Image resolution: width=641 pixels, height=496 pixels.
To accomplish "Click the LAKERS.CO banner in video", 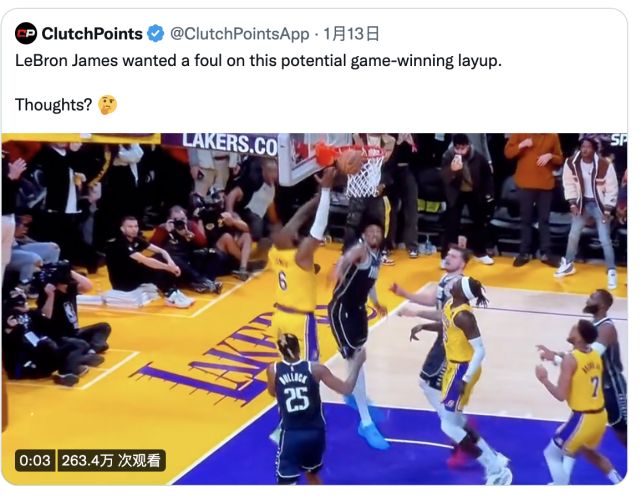I will (229, 145).
